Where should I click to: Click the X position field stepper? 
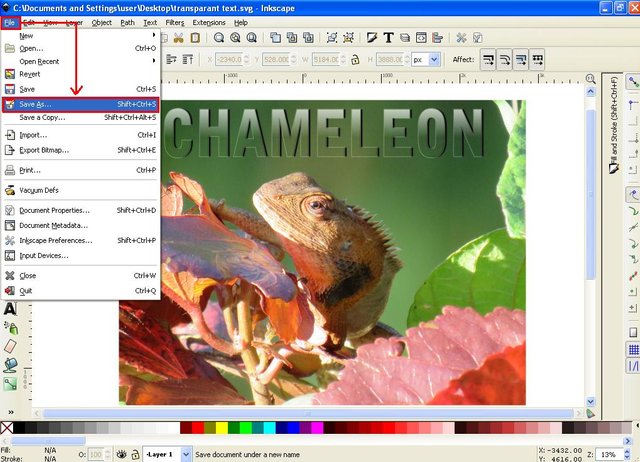point(246,60)
